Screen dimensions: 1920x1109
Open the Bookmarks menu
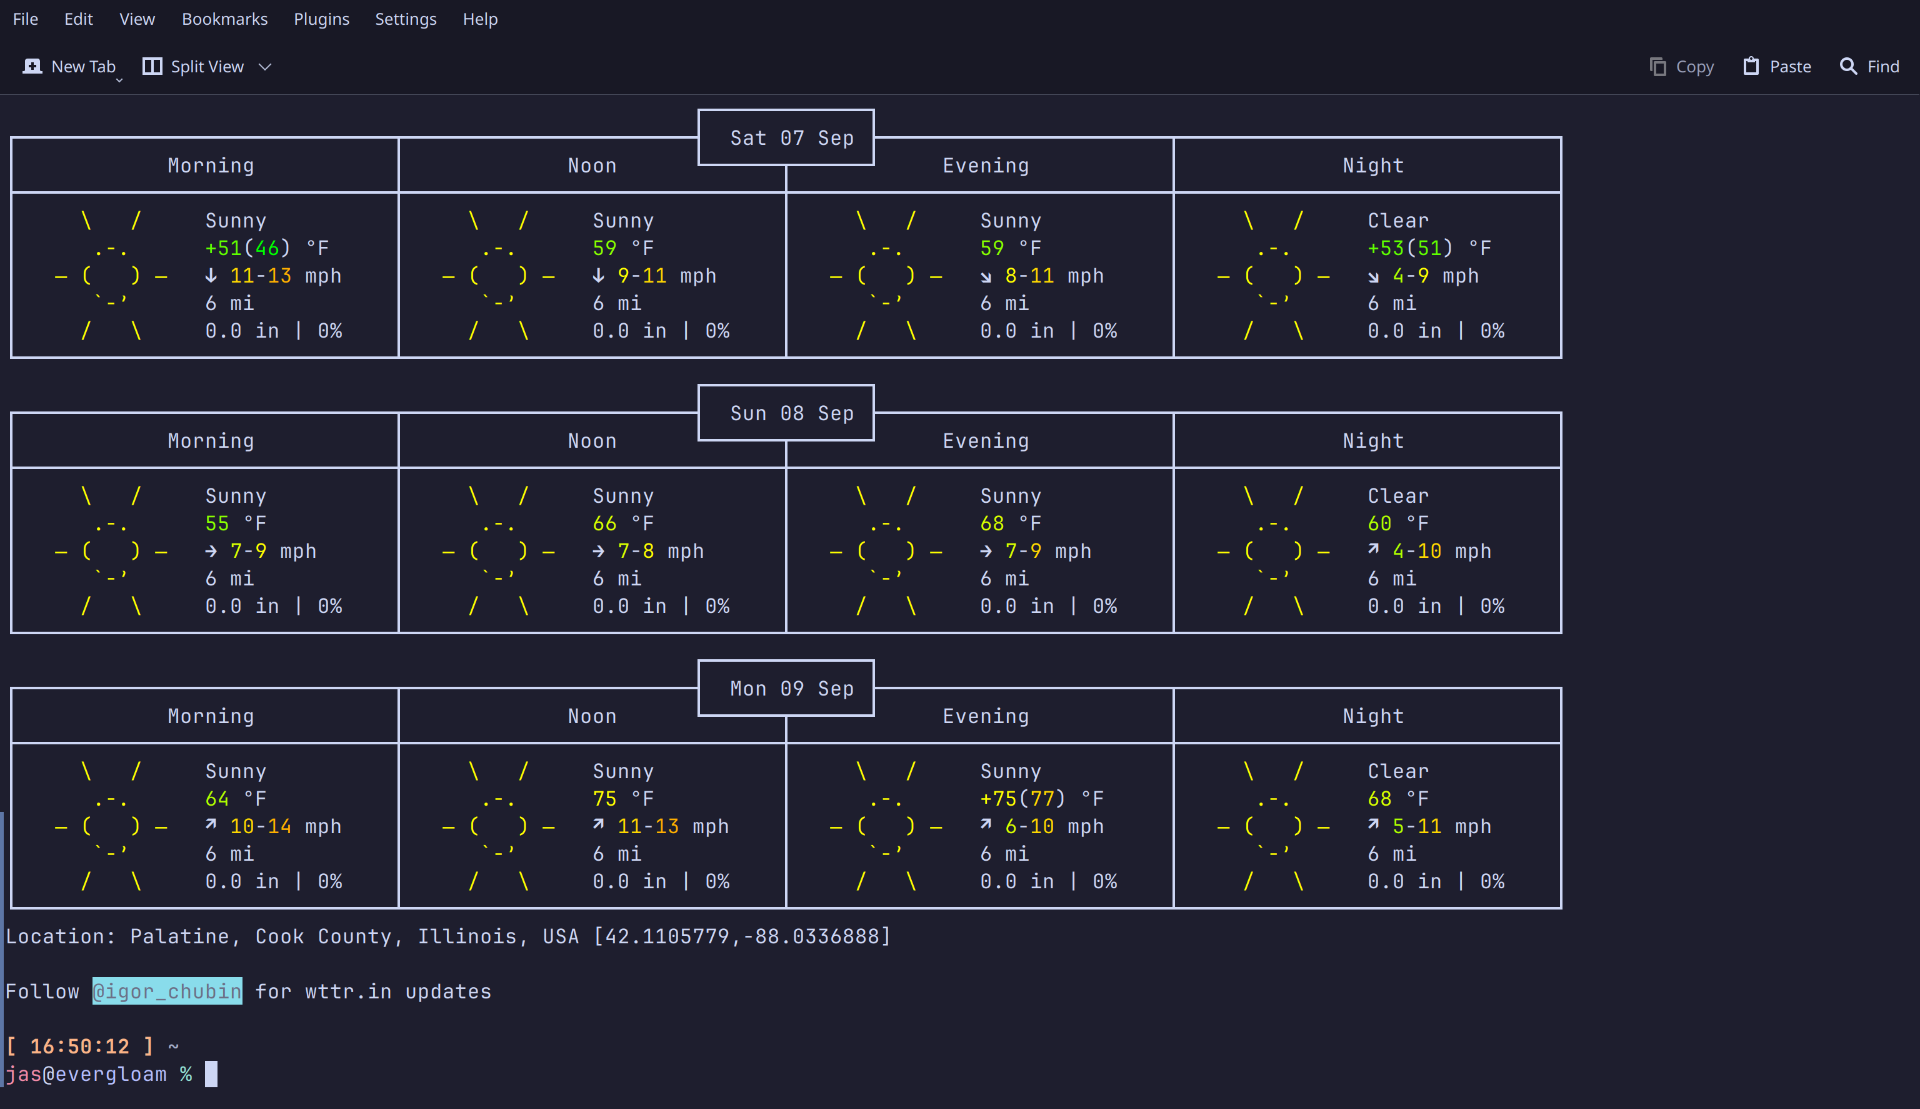coord(224,19)
